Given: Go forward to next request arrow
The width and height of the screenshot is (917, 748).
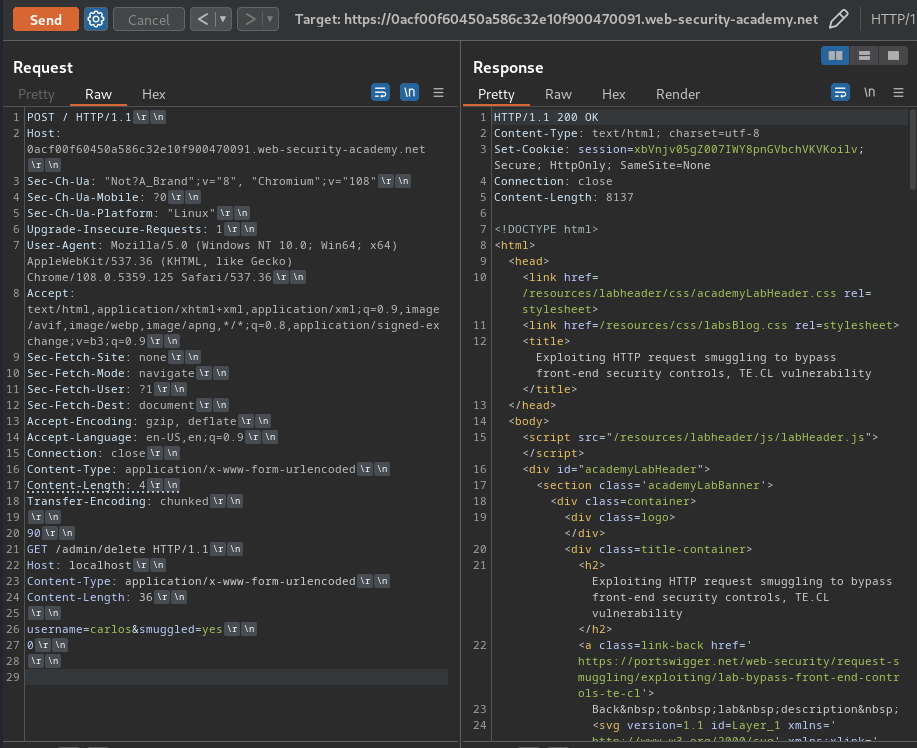Looking at the screenshot, I should (x=250, y=19).
